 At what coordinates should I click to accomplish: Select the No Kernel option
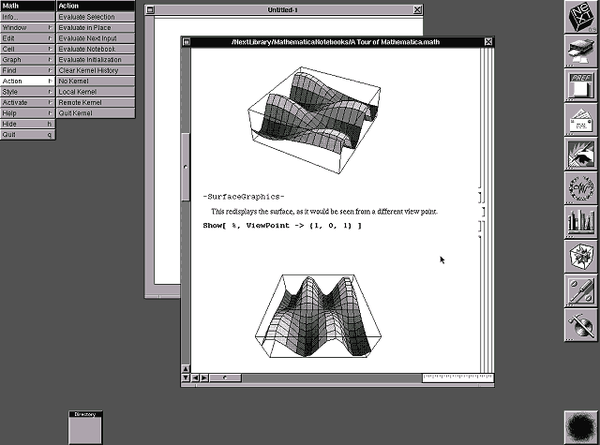tap(75, 80)
